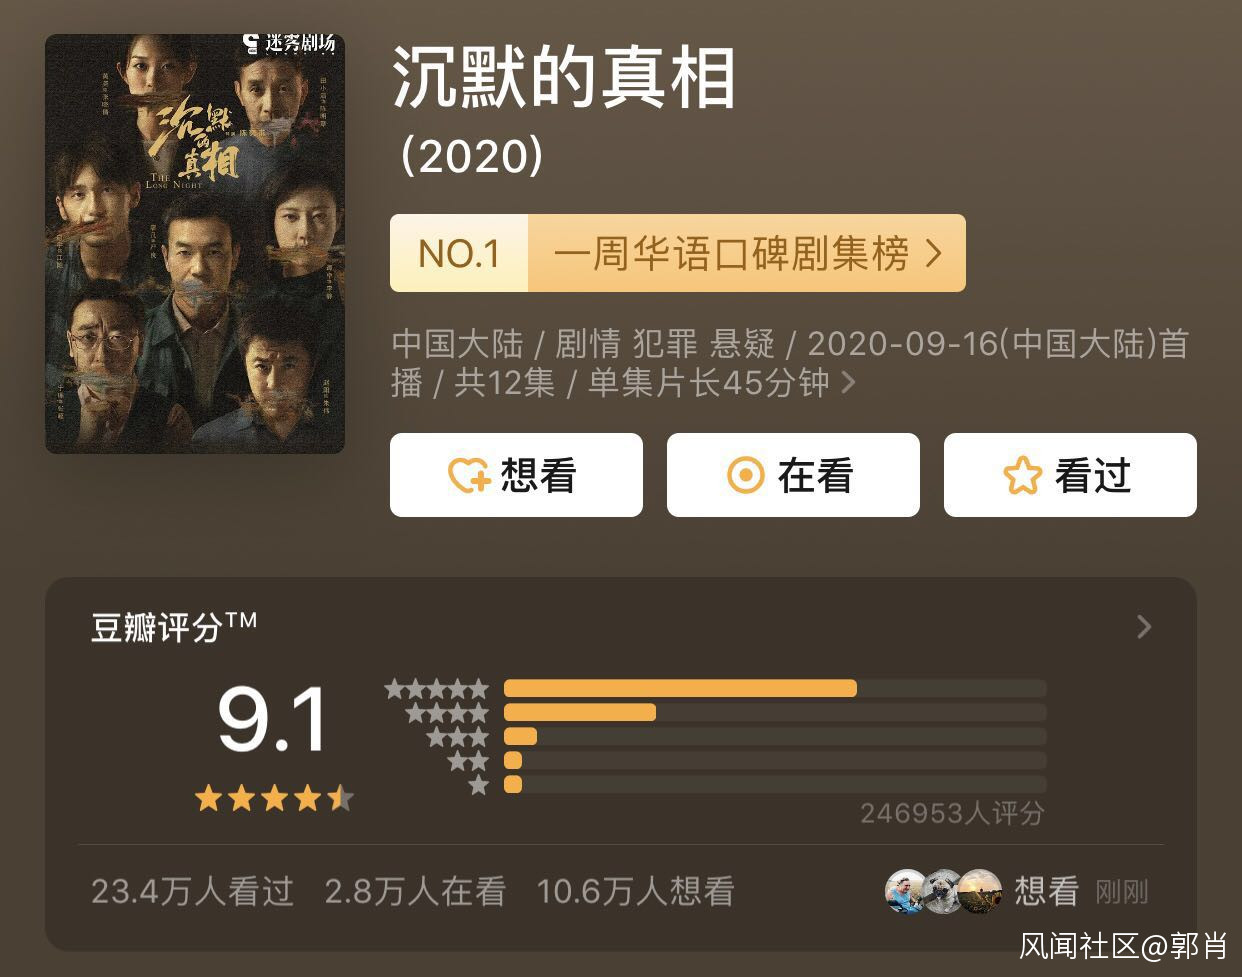Viewport: 1242px width, 977px height.
Task: Click the orange rating stars under 9.1
Action: click(273, 798)
